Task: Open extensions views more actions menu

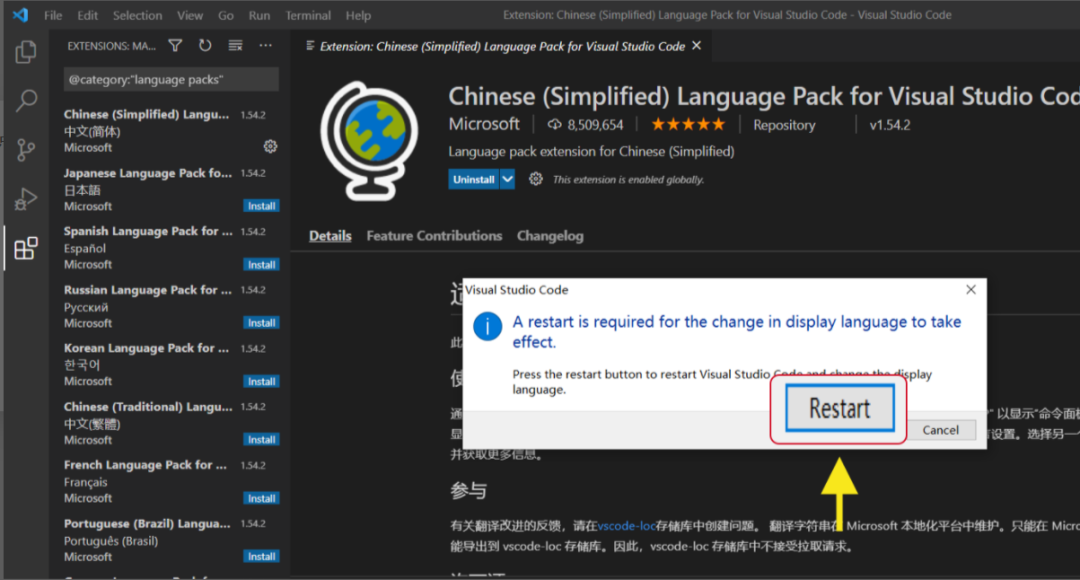Action: pos(265,45)
